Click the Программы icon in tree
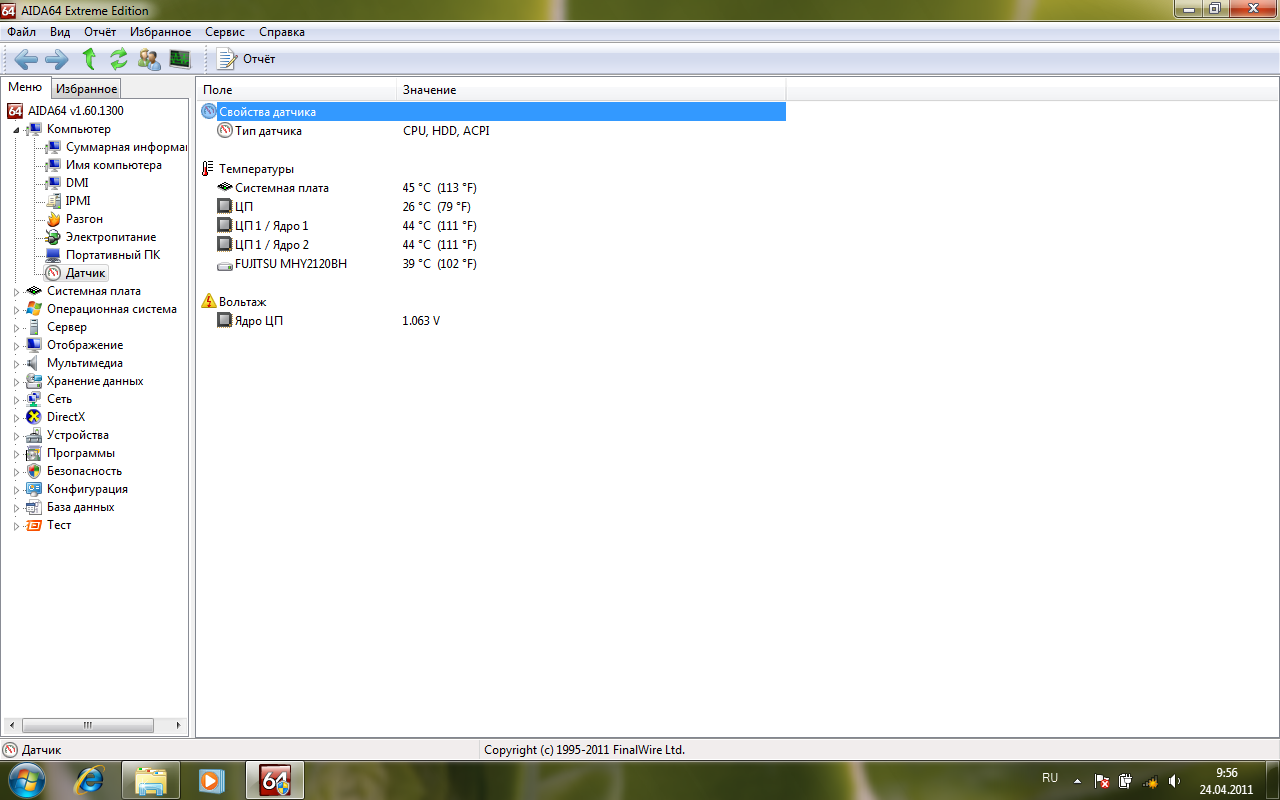Screen dimensions: 1280x800 [x=34, y=453]
